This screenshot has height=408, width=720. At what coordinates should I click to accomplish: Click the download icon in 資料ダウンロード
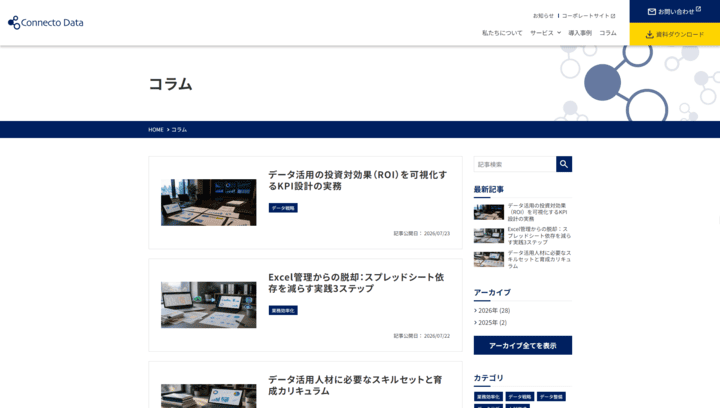tap(649, 34)
